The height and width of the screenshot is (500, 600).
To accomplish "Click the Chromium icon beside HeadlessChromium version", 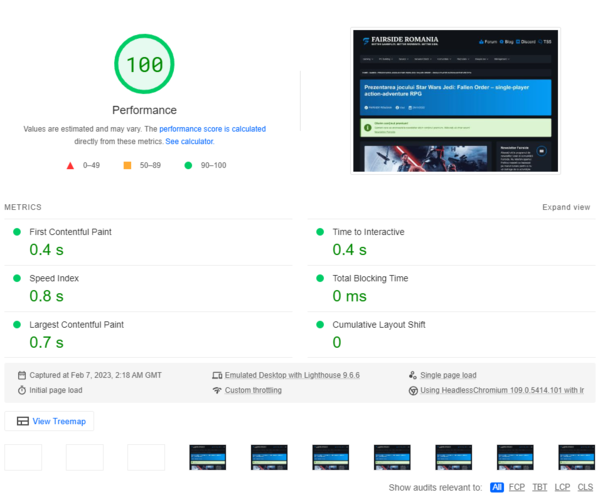I will (x=413, y=391).
